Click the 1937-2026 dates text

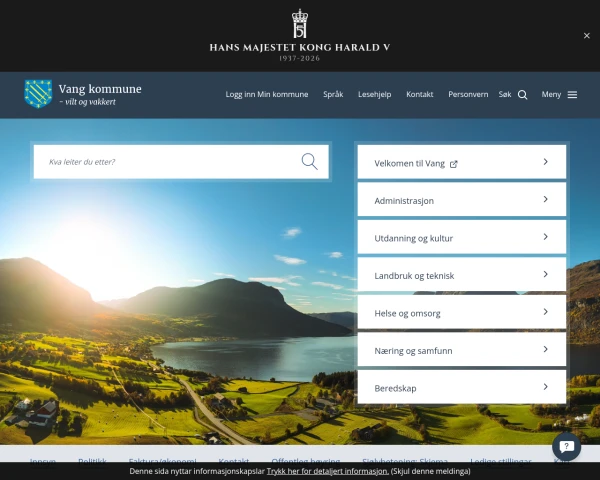coord(299,59)
